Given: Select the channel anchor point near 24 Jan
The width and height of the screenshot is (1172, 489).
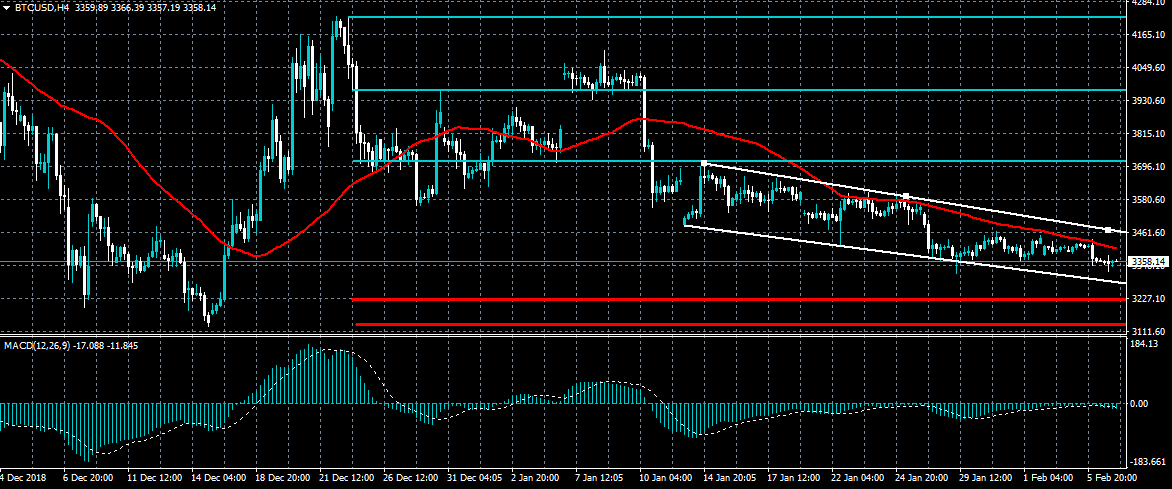Looking at the screenshot, I should pos(906,196).
